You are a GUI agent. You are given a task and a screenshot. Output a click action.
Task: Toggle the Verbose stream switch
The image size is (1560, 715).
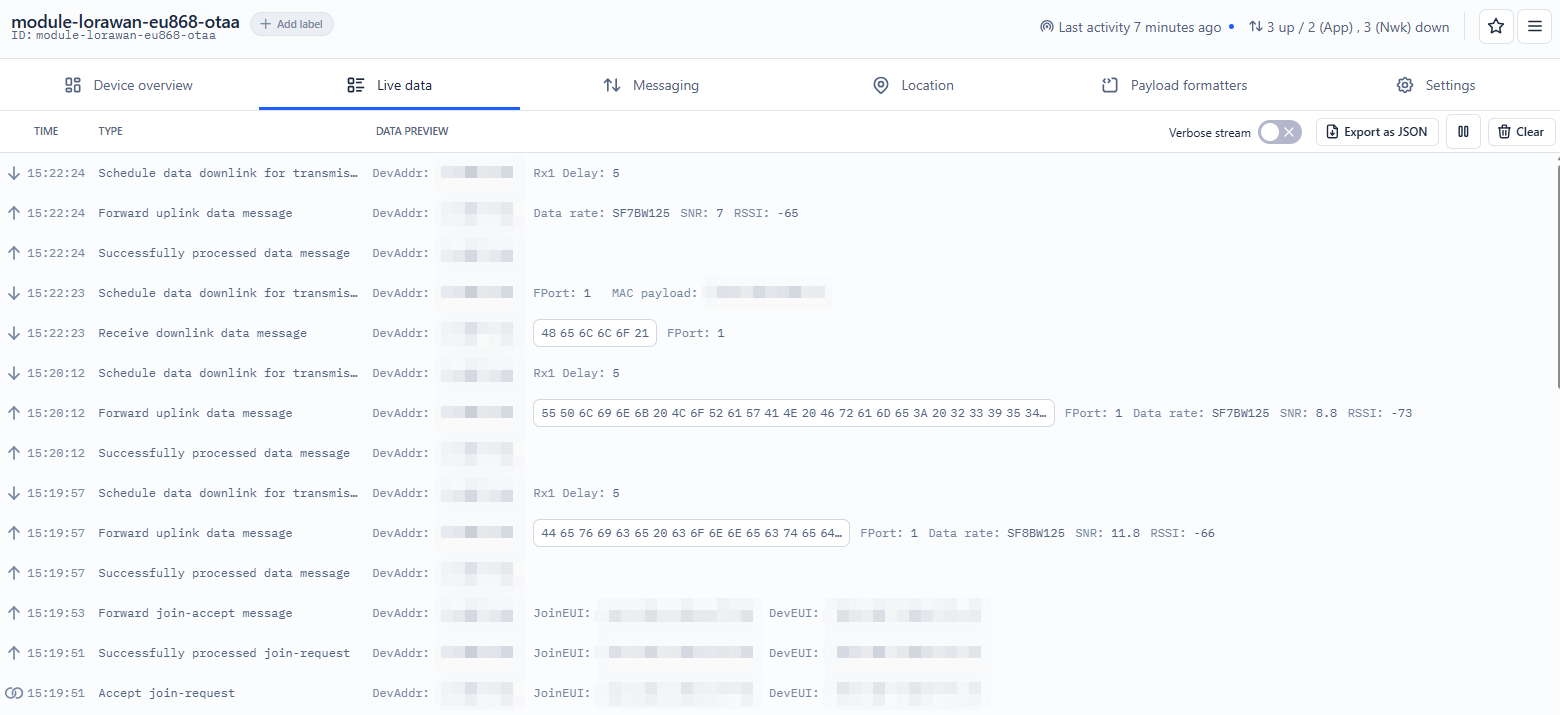tap(1279, 132)
